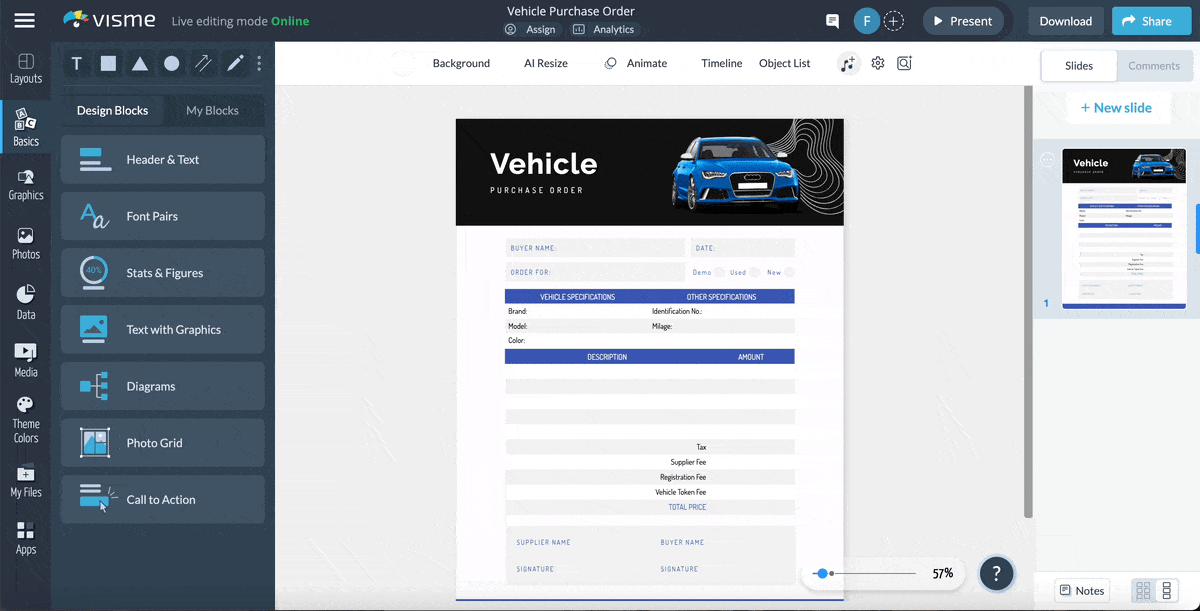The image size is (1200, 611).
Task: Select the square shape tool
Action: (x=108, y=63)
